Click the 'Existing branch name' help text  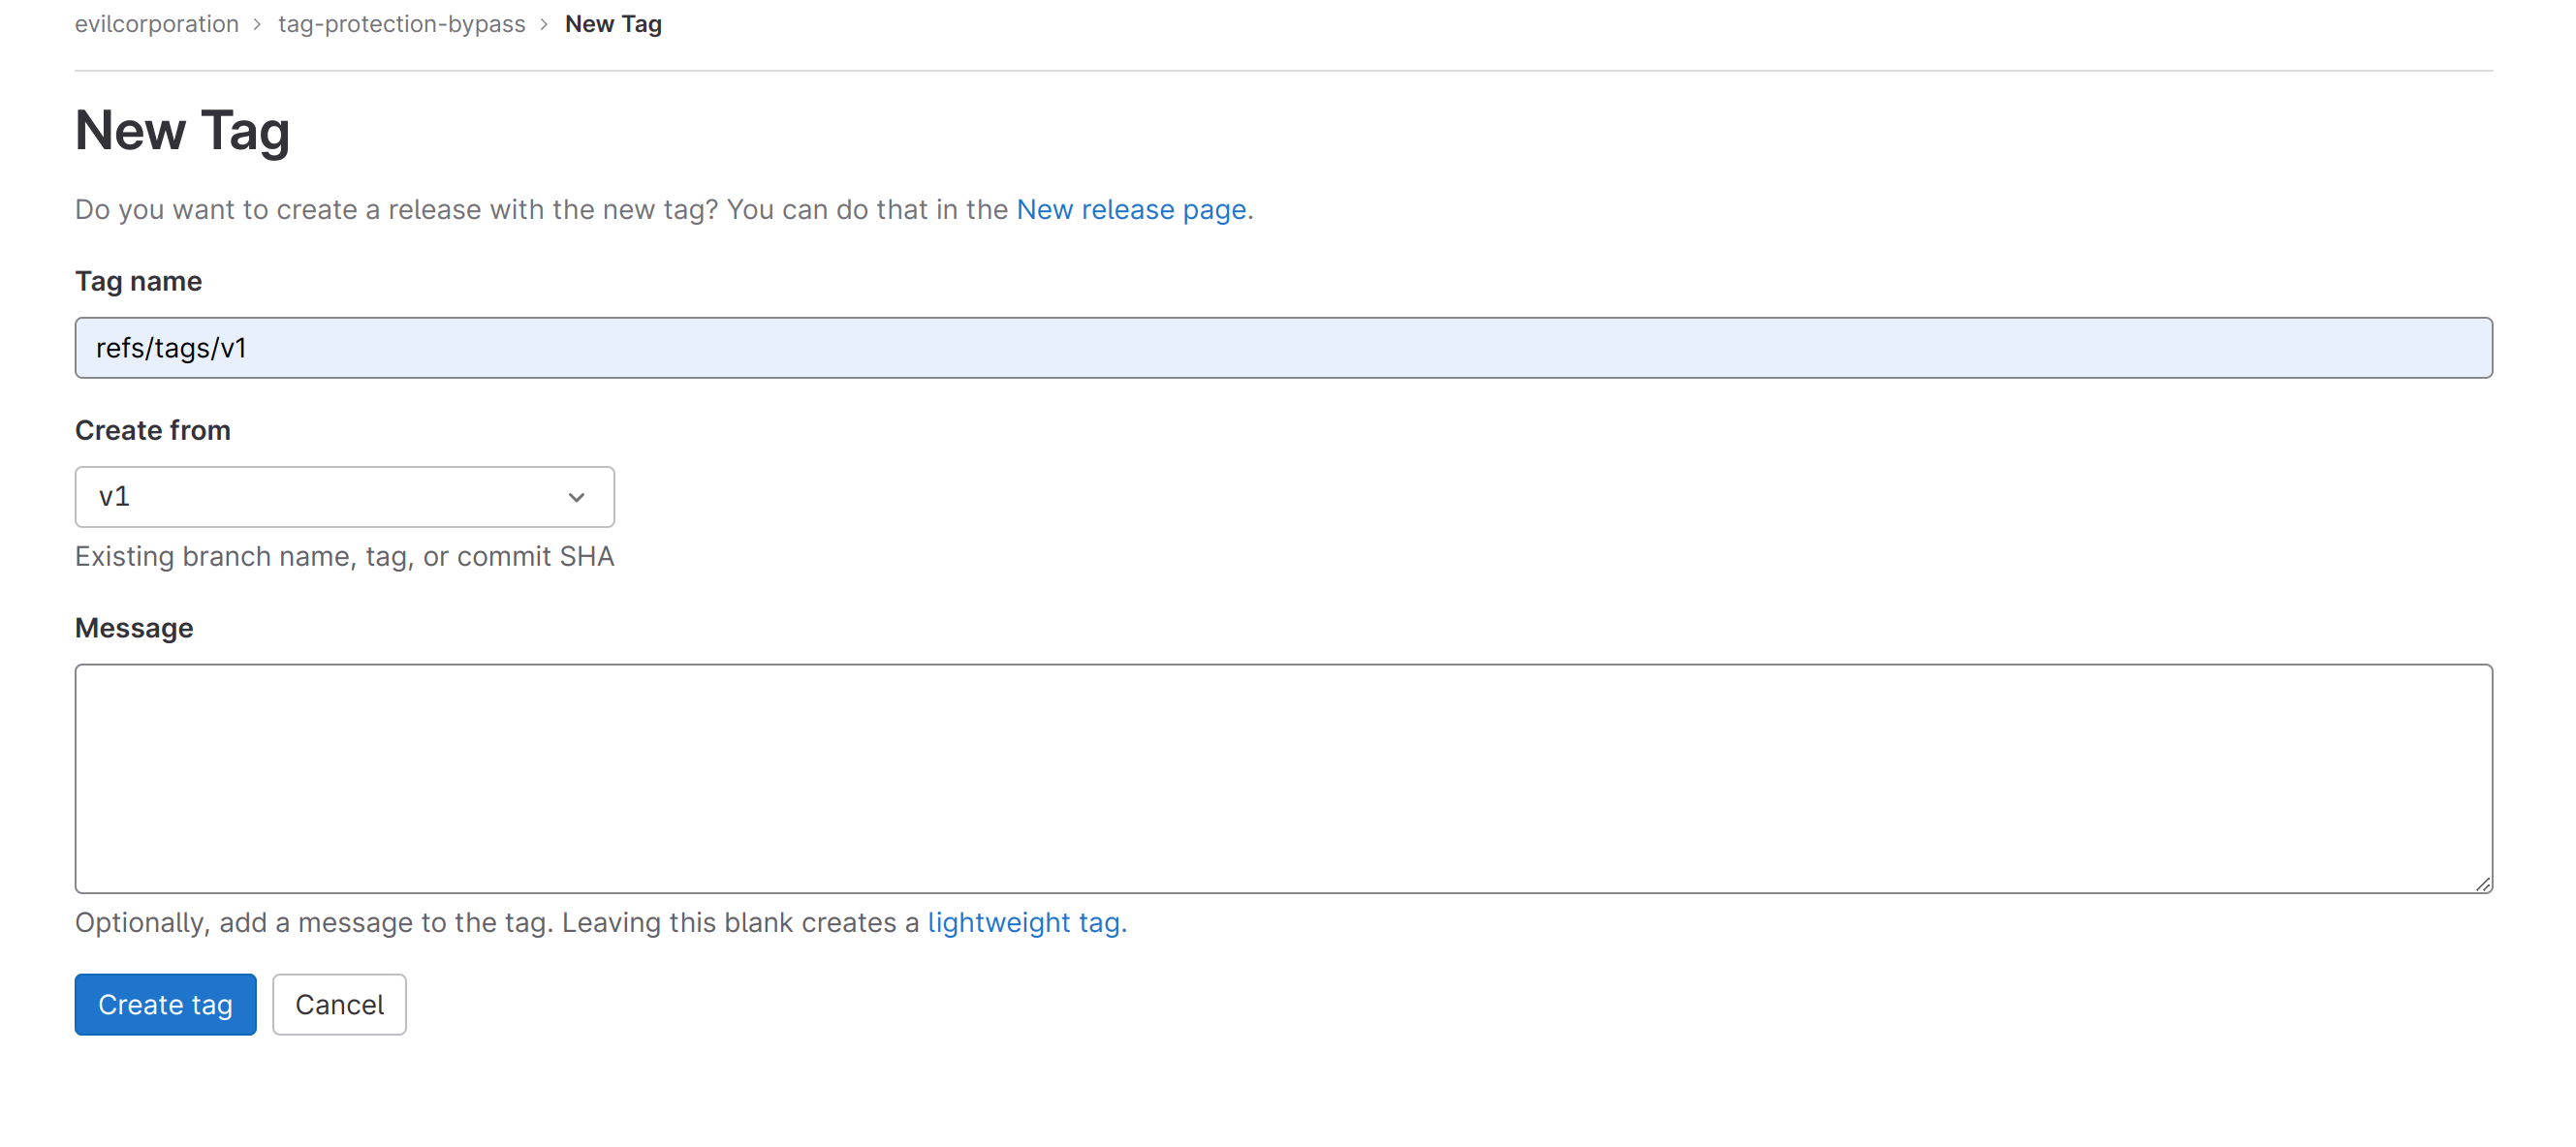pos(344,557)
